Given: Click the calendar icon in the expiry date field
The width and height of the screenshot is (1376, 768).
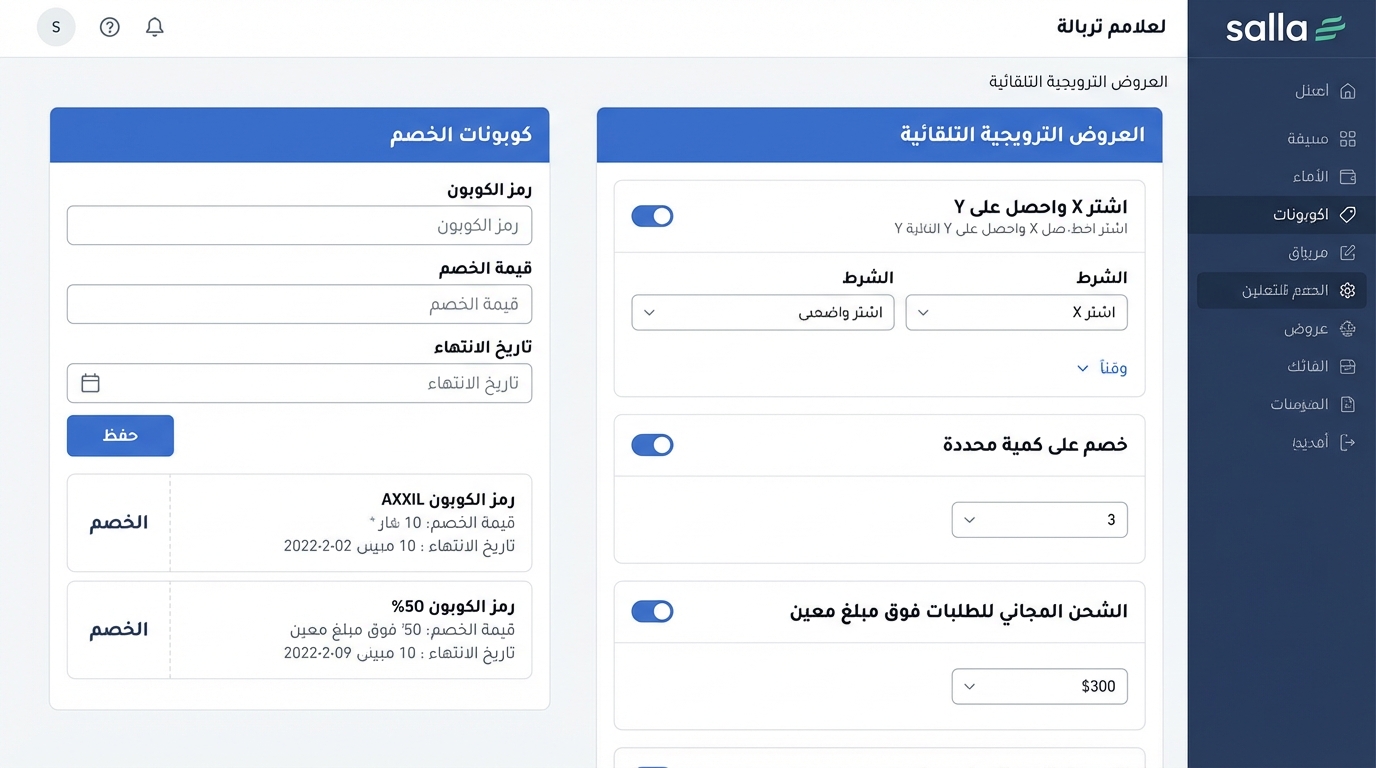Looking at the screenshot, I should coord(90,383).
